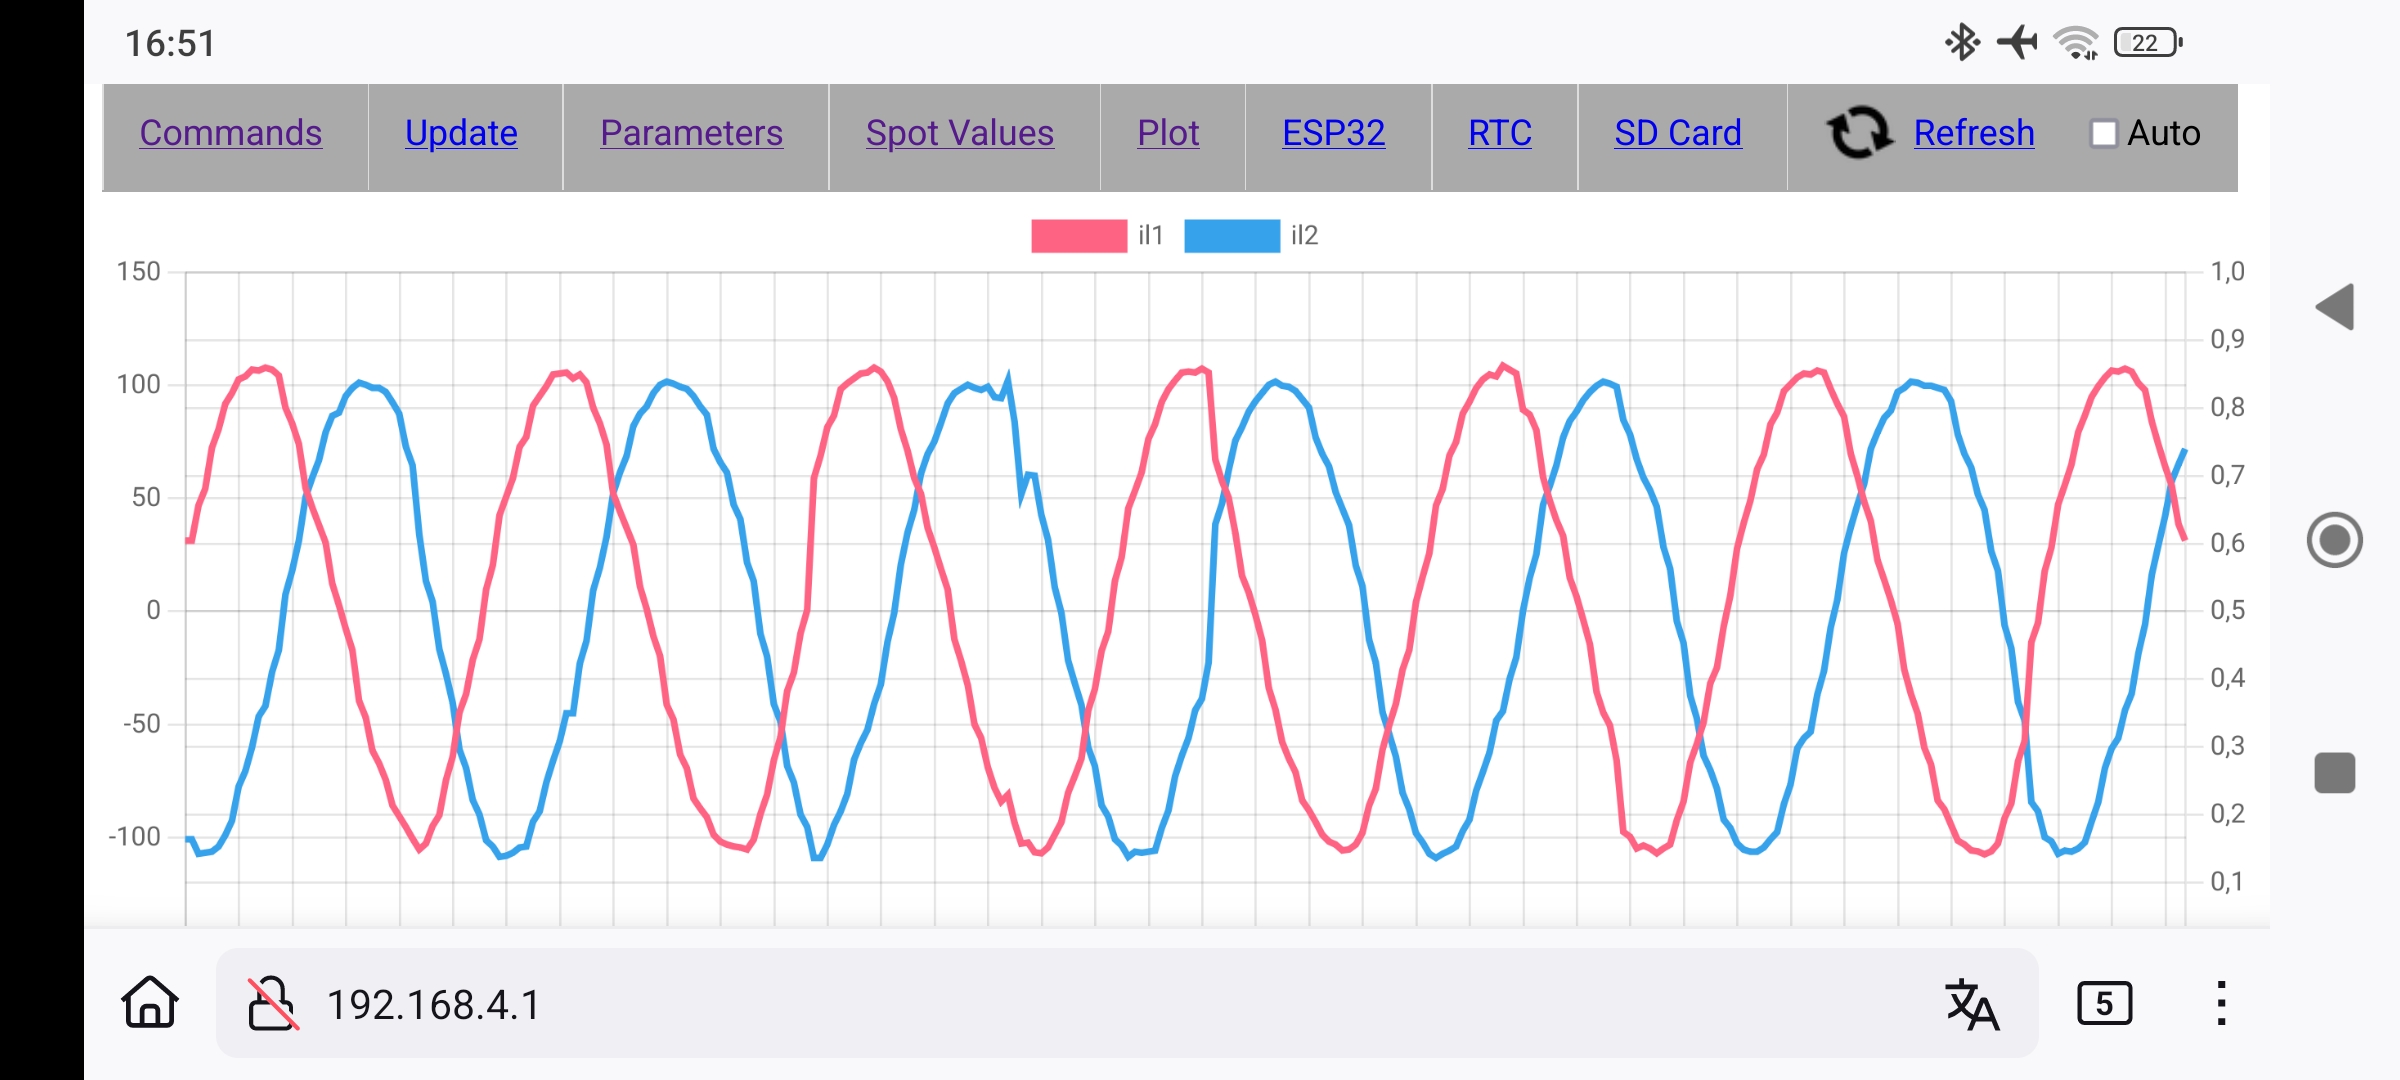Toggle il1 series via pink legend swatch
The height and width of the screenshot is (1080, 2400).
1078,235
